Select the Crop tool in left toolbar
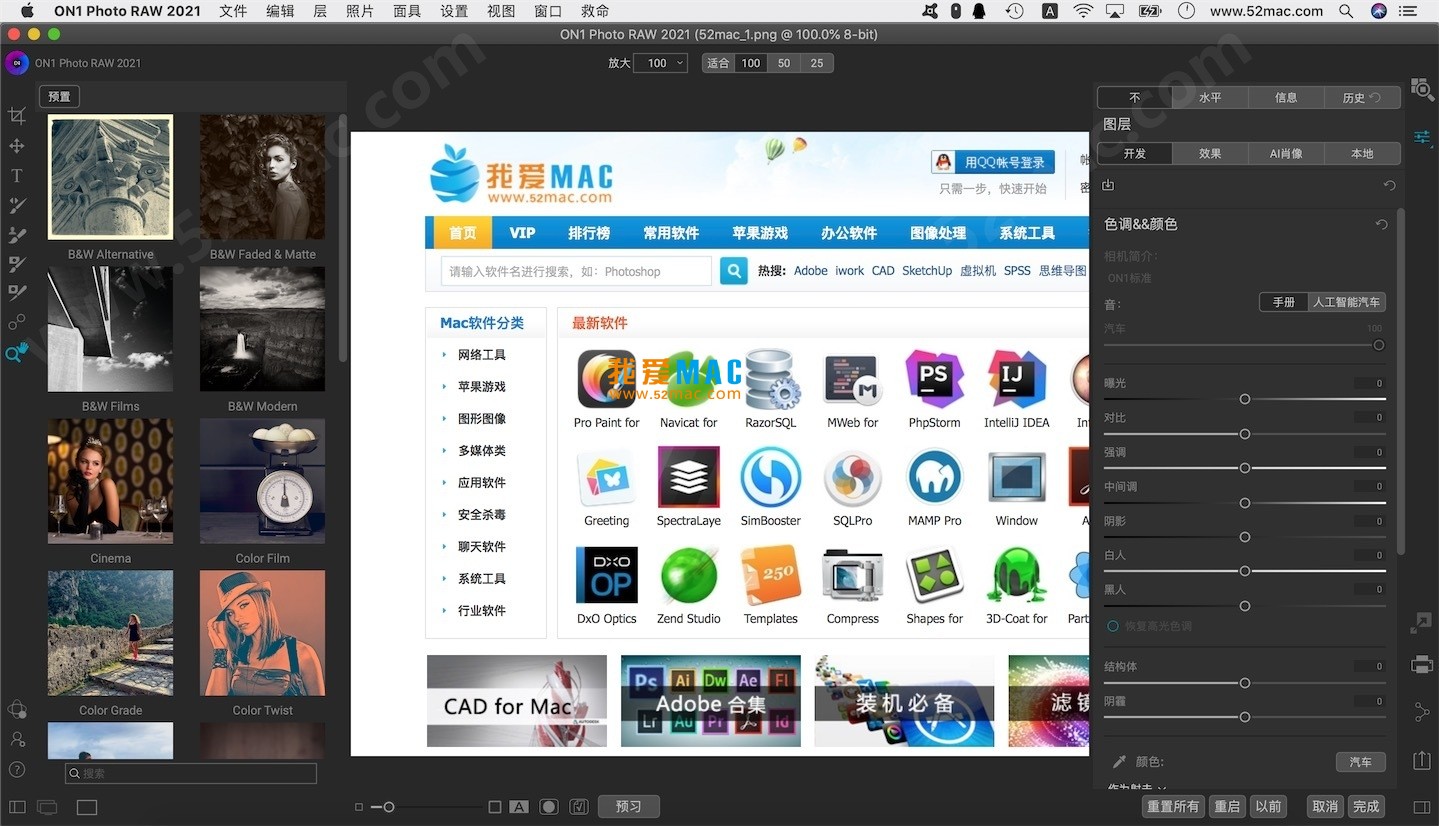 click(16, 116)
